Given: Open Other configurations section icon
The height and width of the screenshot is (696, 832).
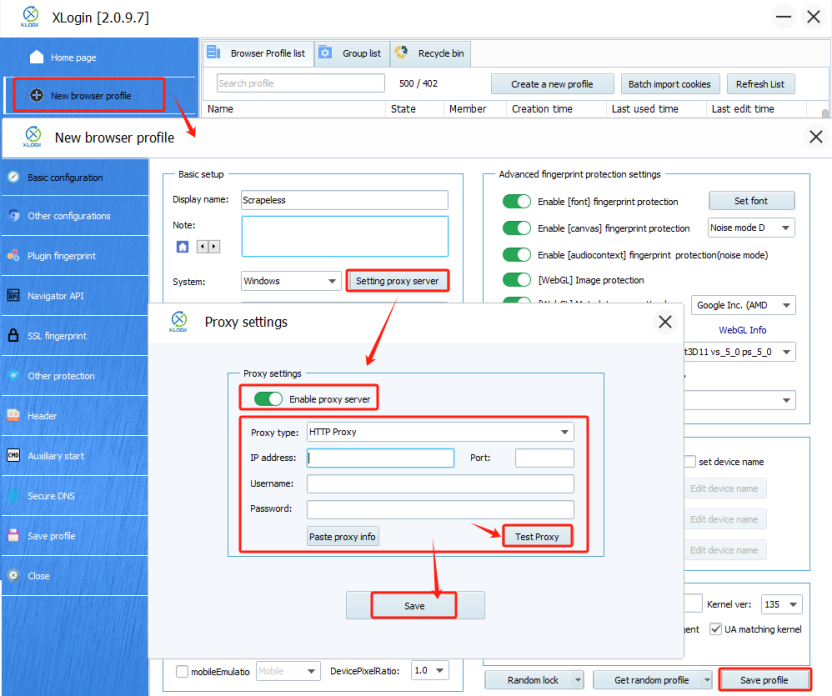Looking at the screenshot, I should (14, 215).
